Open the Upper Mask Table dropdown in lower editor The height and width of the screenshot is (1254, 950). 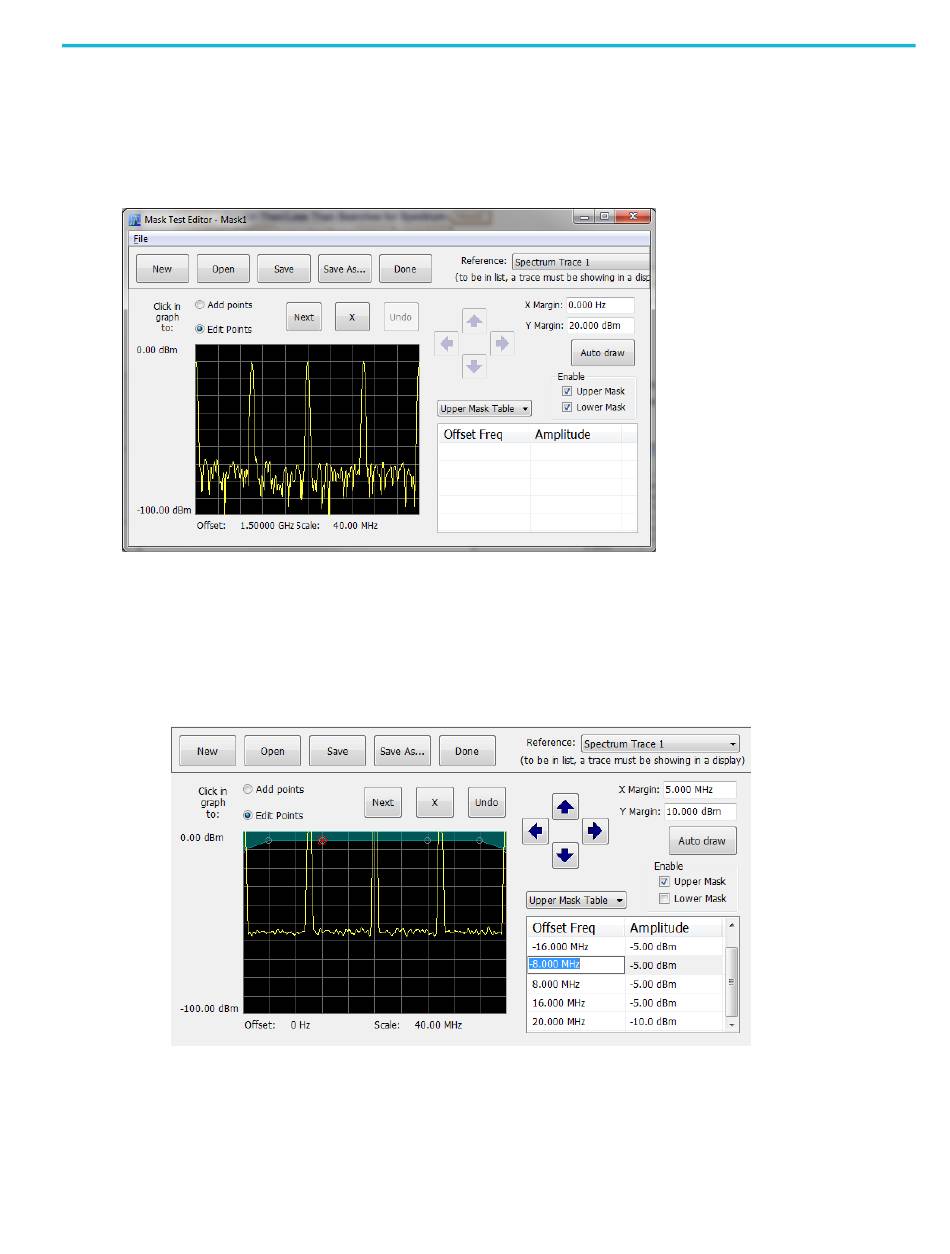pos(576,900)
